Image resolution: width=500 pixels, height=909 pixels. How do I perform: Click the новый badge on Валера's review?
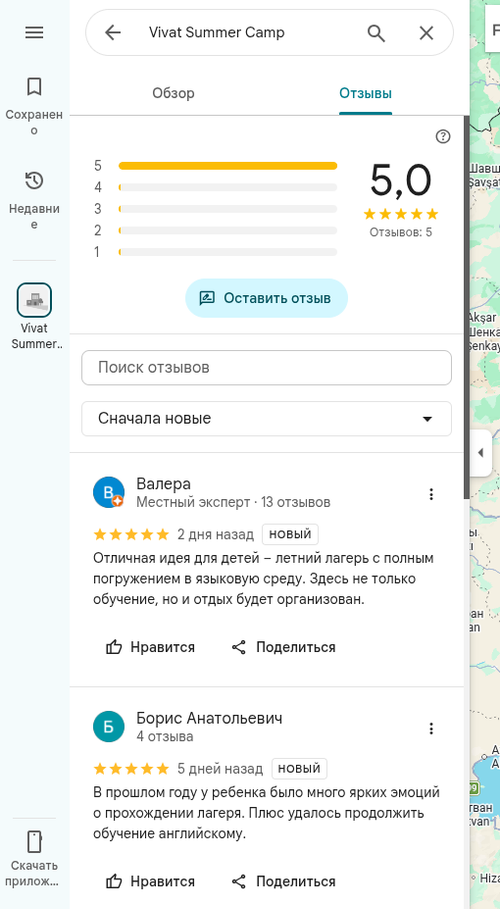[290, 534]
